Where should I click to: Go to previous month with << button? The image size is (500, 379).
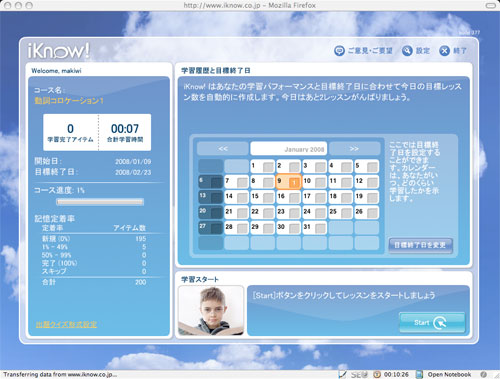click(x=223, y=148)
